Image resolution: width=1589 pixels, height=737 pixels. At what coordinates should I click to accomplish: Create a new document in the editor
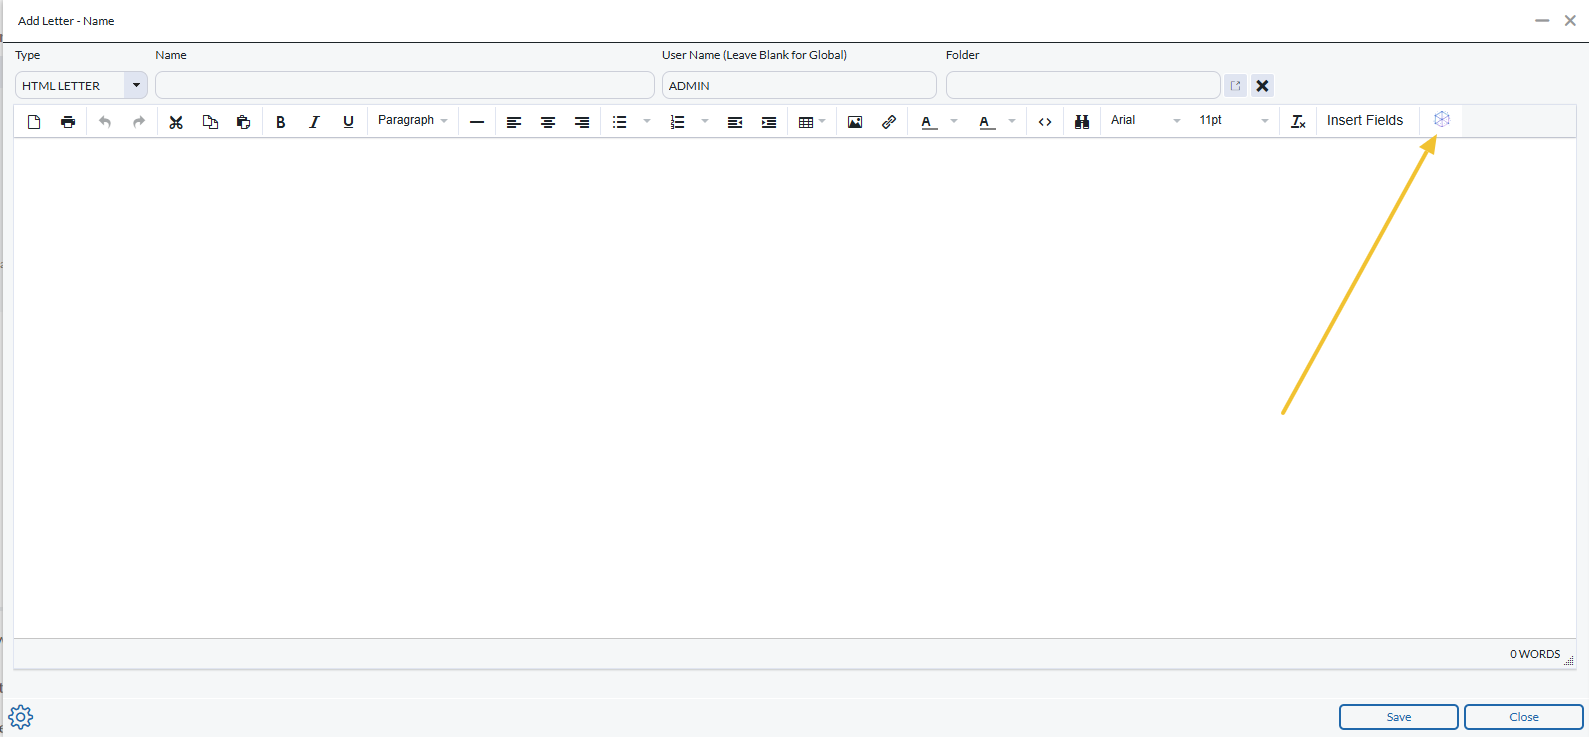tap(34, 122)
